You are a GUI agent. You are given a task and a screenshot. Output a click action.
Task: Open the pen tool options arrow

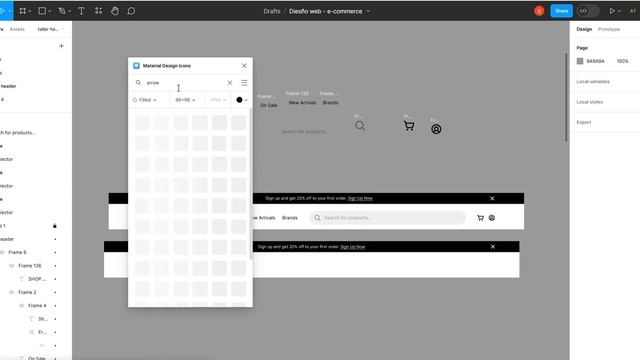pyautogui.click(x=69, y=11)
